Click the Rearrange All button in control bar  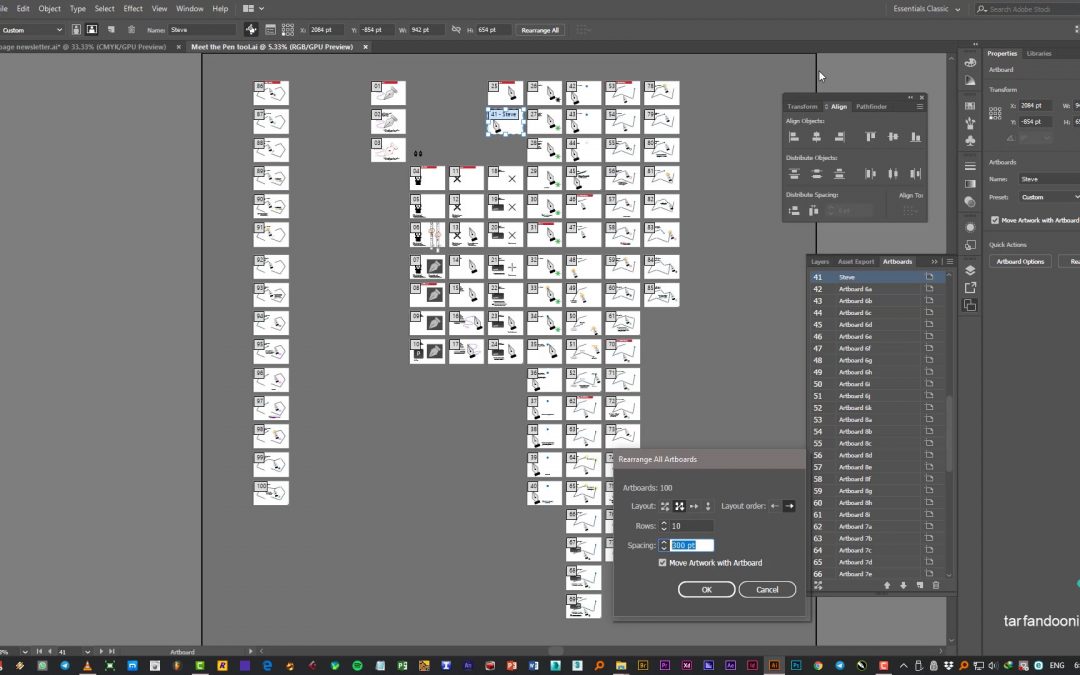pos(540,30)
